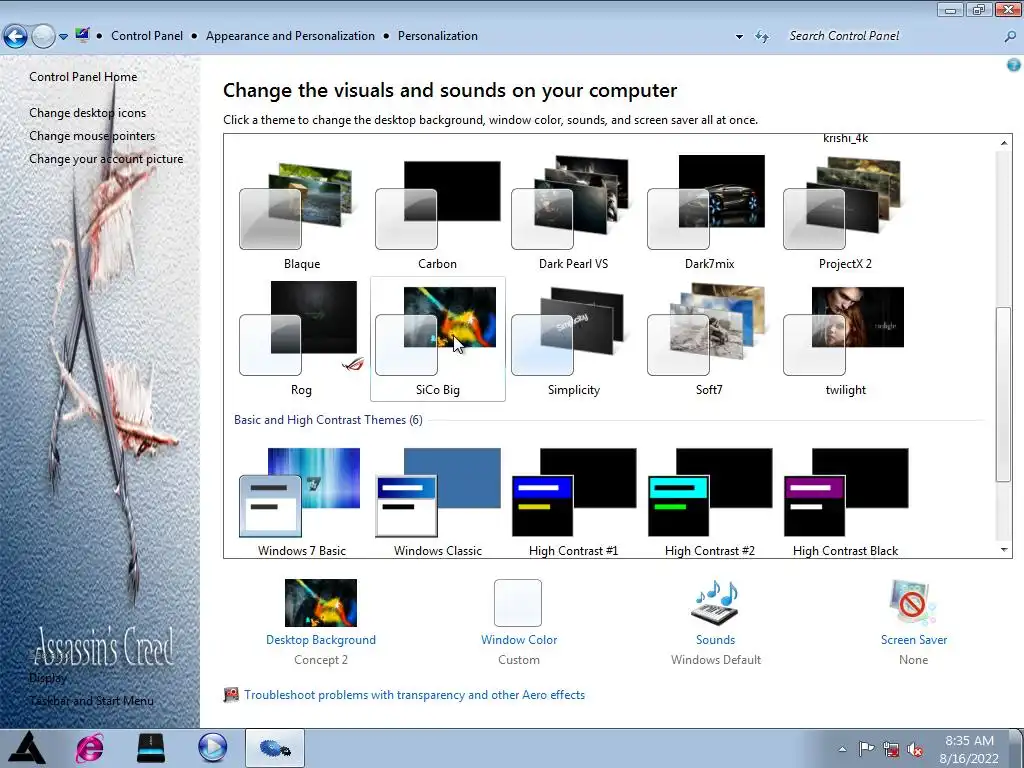This screenshot has height=768, width=1024.
Task: Click the Personalization taskbar button
Action: pos(275,748)
